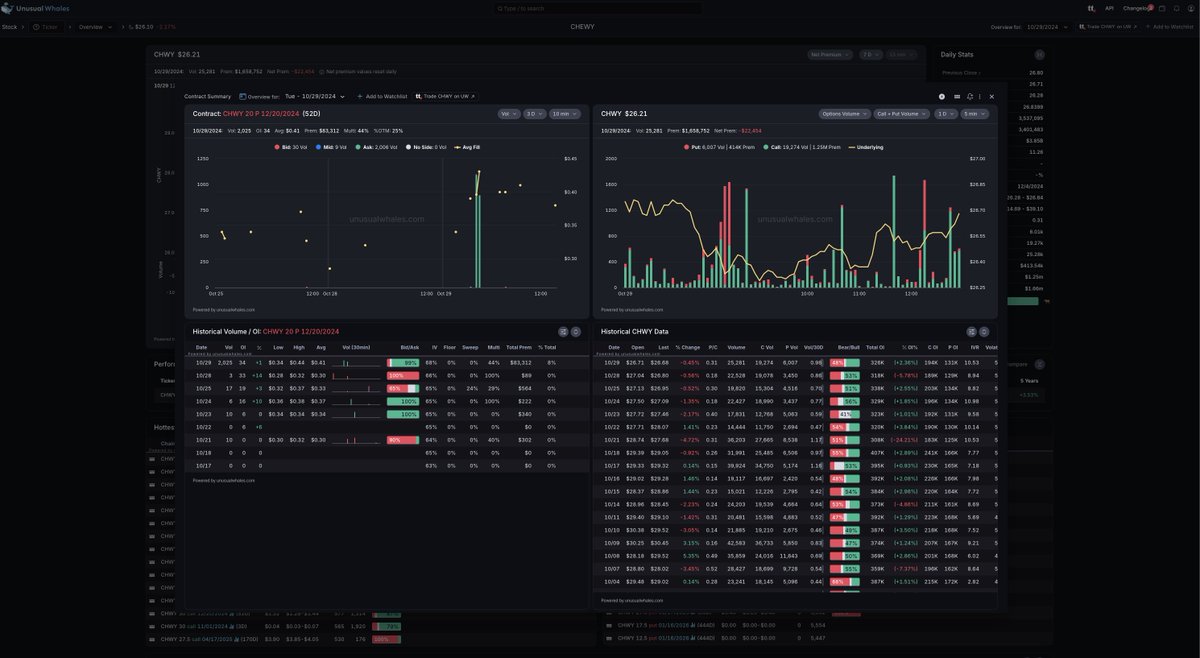Click first icon button in Historical Volume header
The height and width of the screenshot is (658, 1200).
pyautogui.click(x=563, y=331)
